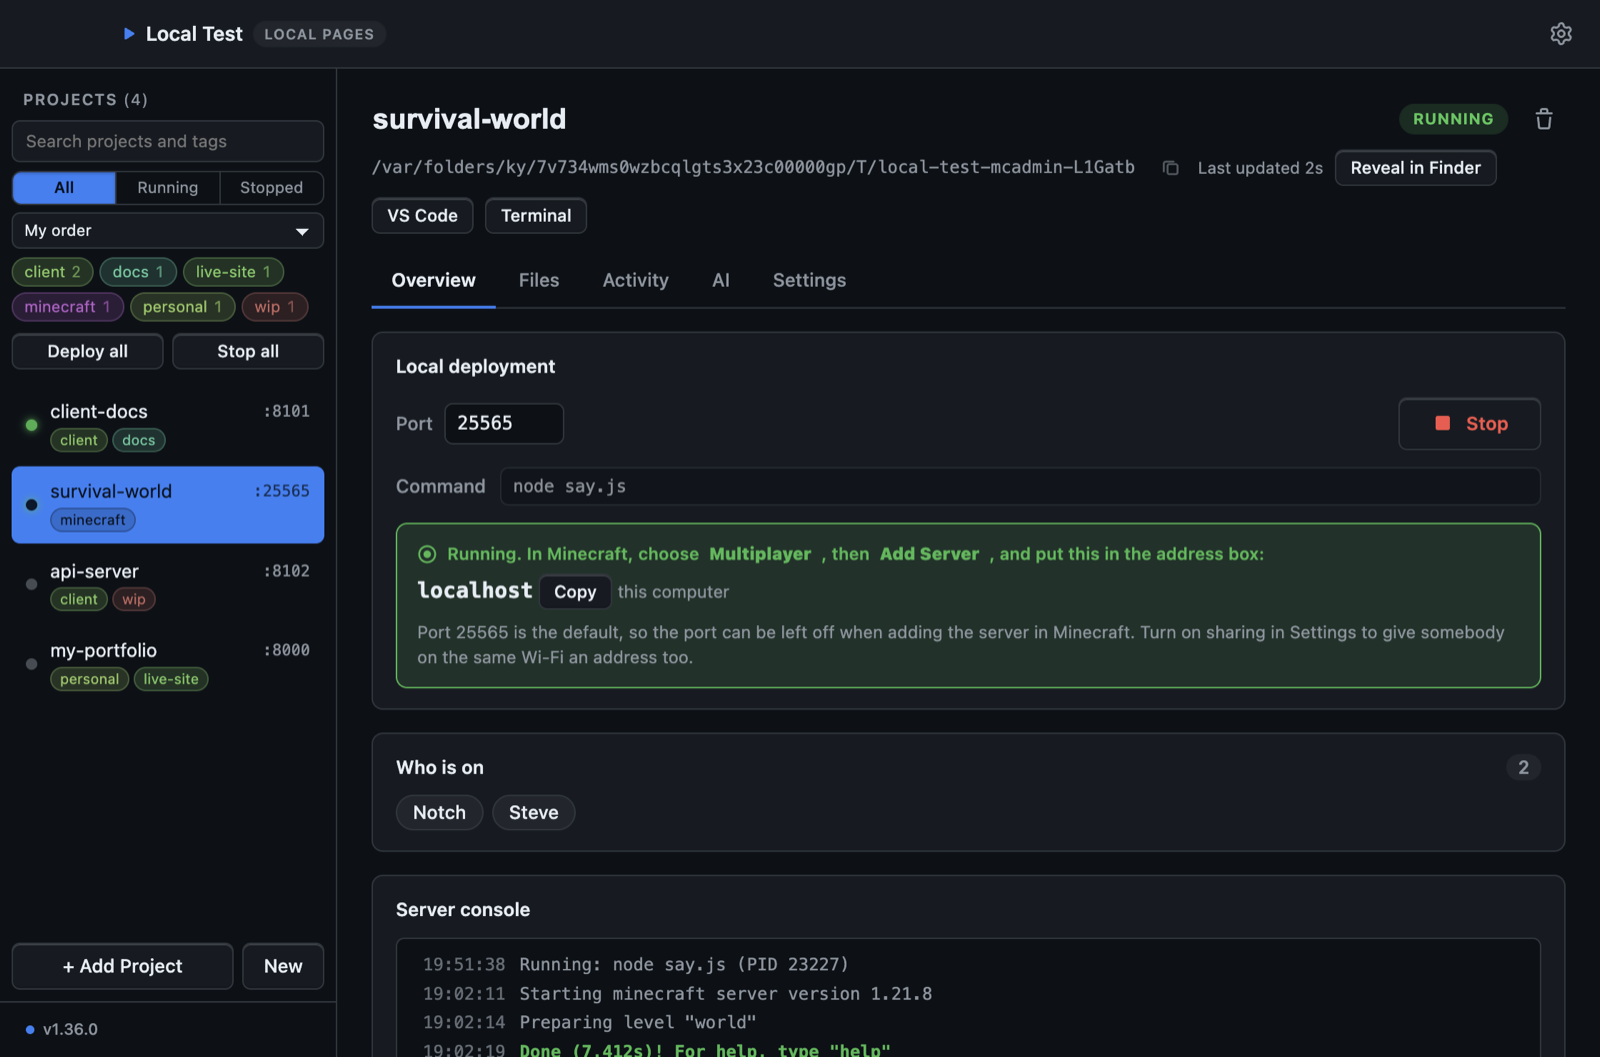The height and width of the screenshot is (1057, 1600).
Task: Switch to the Files tab
Action: [x=539, y=281]
